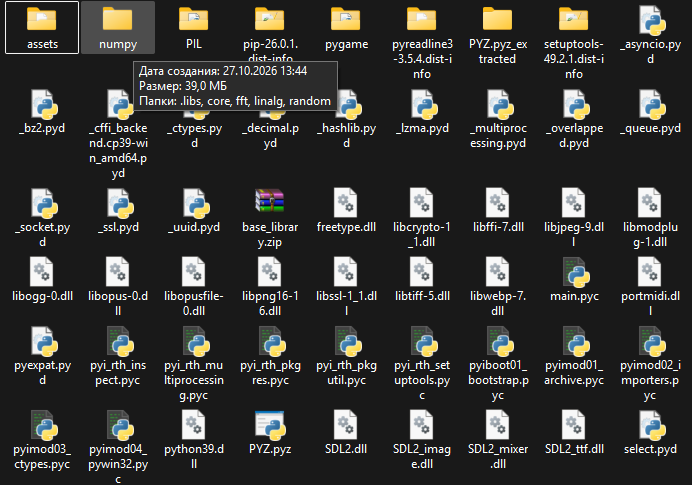Select the _queue.pyd file icon
This screenshot has height=485, width=692.
tap(651, 105)
